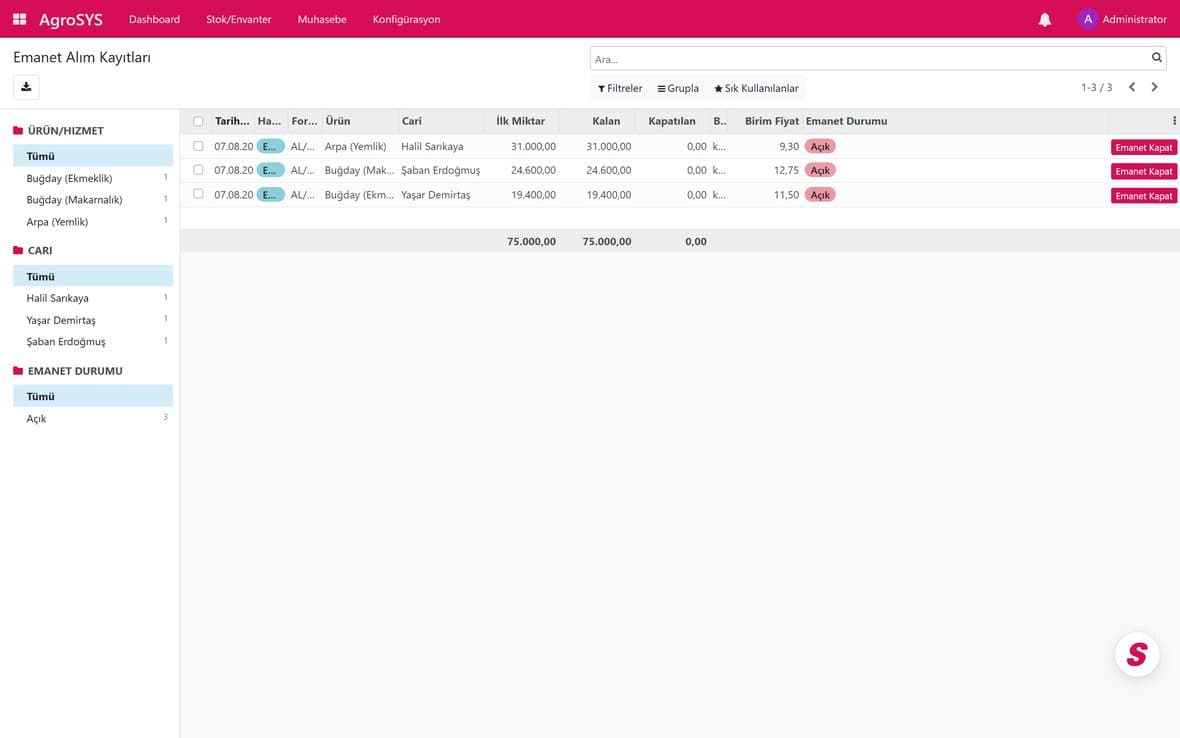Click the 1-3 / 3 pager counter
Viewport: 1180px width, 738px height.
[x=1096, y=87]
